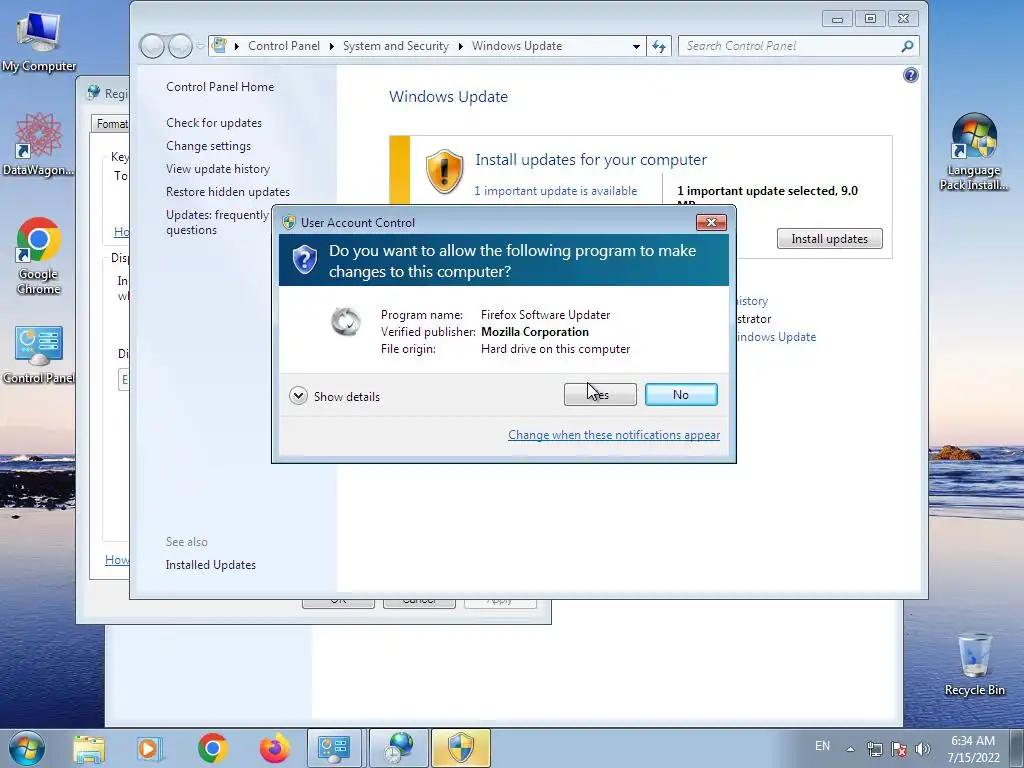
Task: Open DataWagon desktop shortcut
Action: tap(39, 144)
